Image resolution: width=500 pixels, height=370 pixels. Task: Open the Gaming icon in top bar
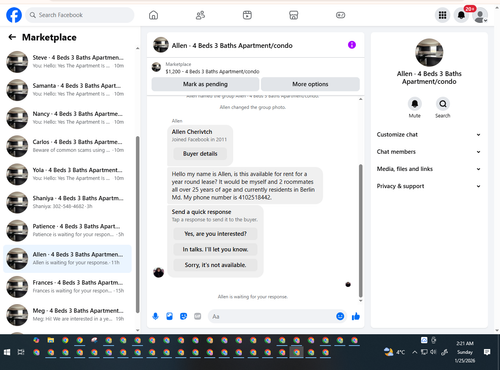click(340, 15)
